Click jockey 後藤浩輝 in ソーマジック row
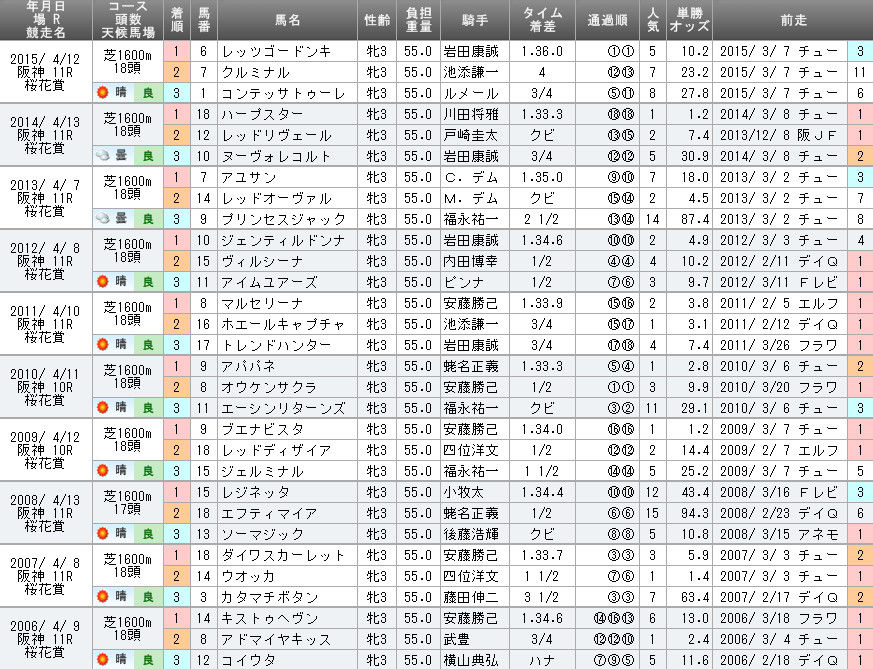Image resolution: width=873 pixels, height=669 pixels. 471,534
